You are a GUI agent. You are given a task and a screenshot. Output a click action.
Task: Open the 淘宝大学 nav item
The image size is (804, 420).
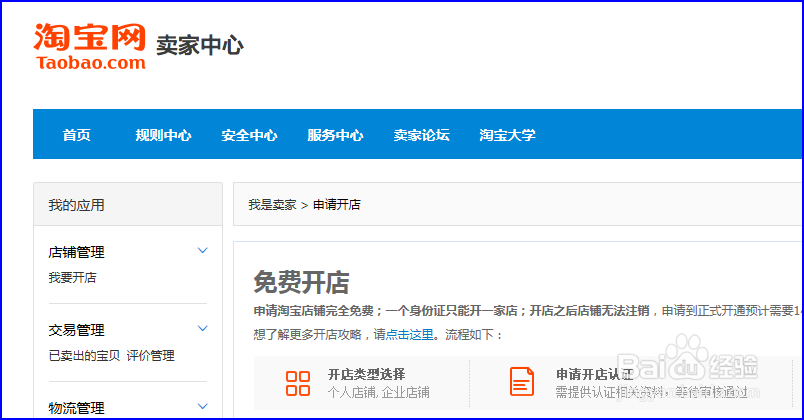click(x=508, y=135)
